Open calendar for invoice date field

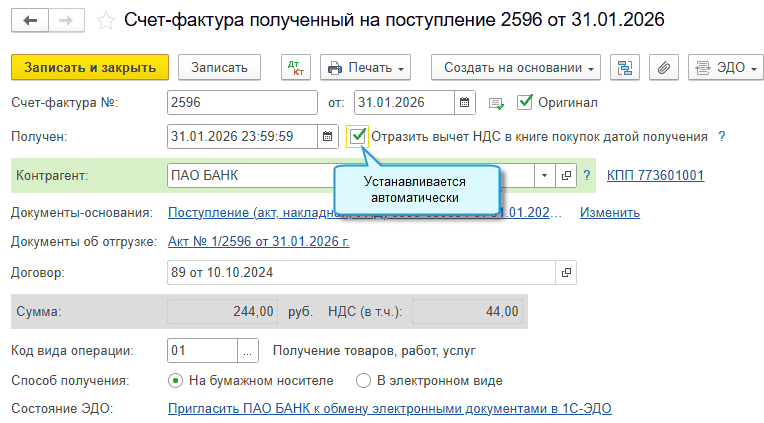465,102
